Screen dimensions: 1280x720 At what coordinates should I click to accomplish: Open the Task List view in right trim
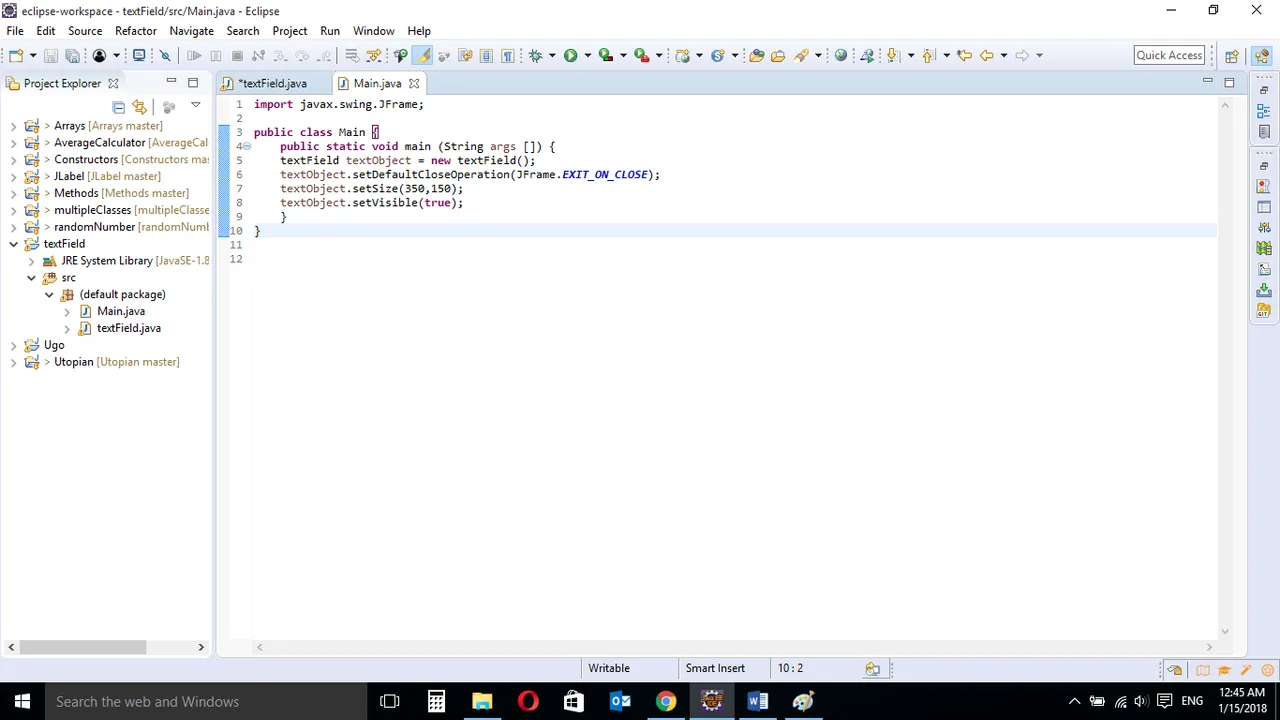(x=1264, y=132)
